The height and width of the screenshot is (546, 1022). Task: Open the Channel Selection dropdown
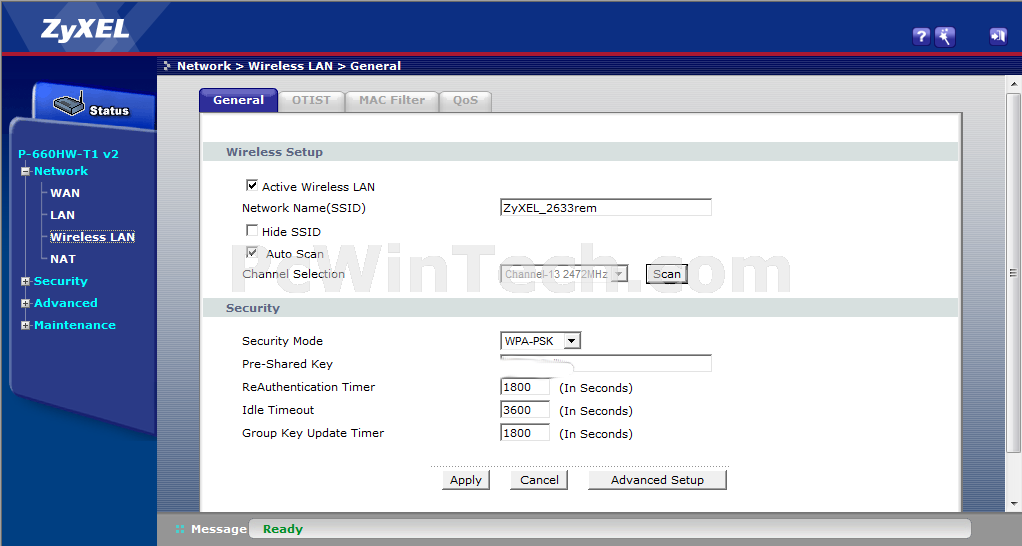point(564,274)
